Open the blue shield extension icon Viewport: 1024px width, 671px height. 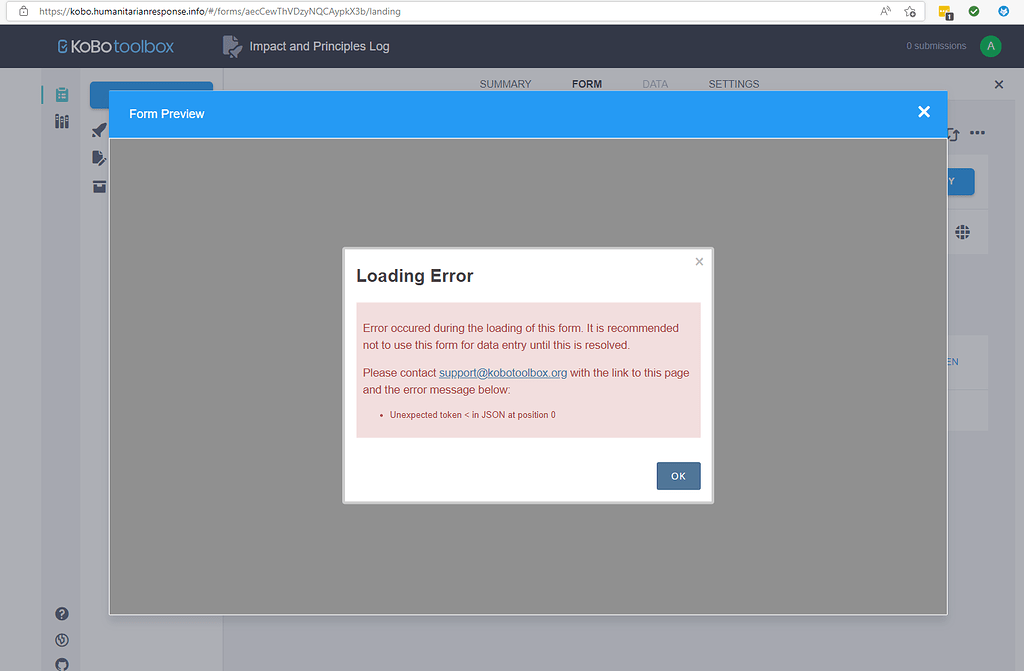(1003, 11)
